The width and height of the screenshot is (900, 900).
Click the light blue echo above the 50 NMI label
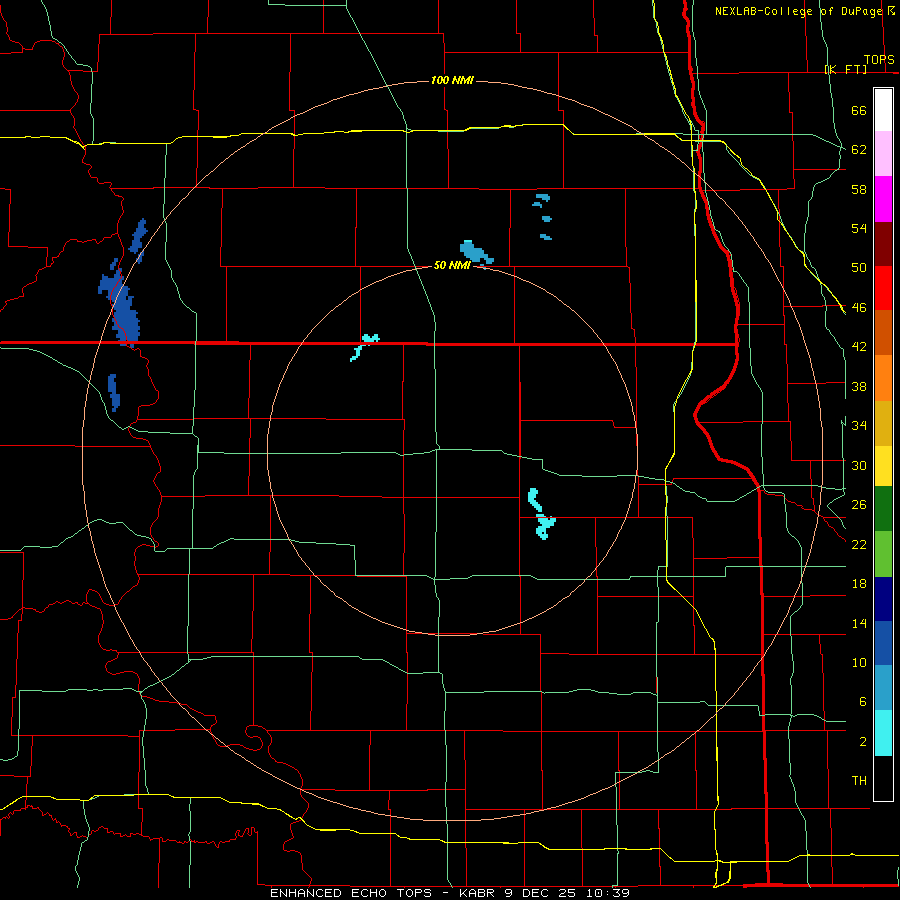[476, 252]
